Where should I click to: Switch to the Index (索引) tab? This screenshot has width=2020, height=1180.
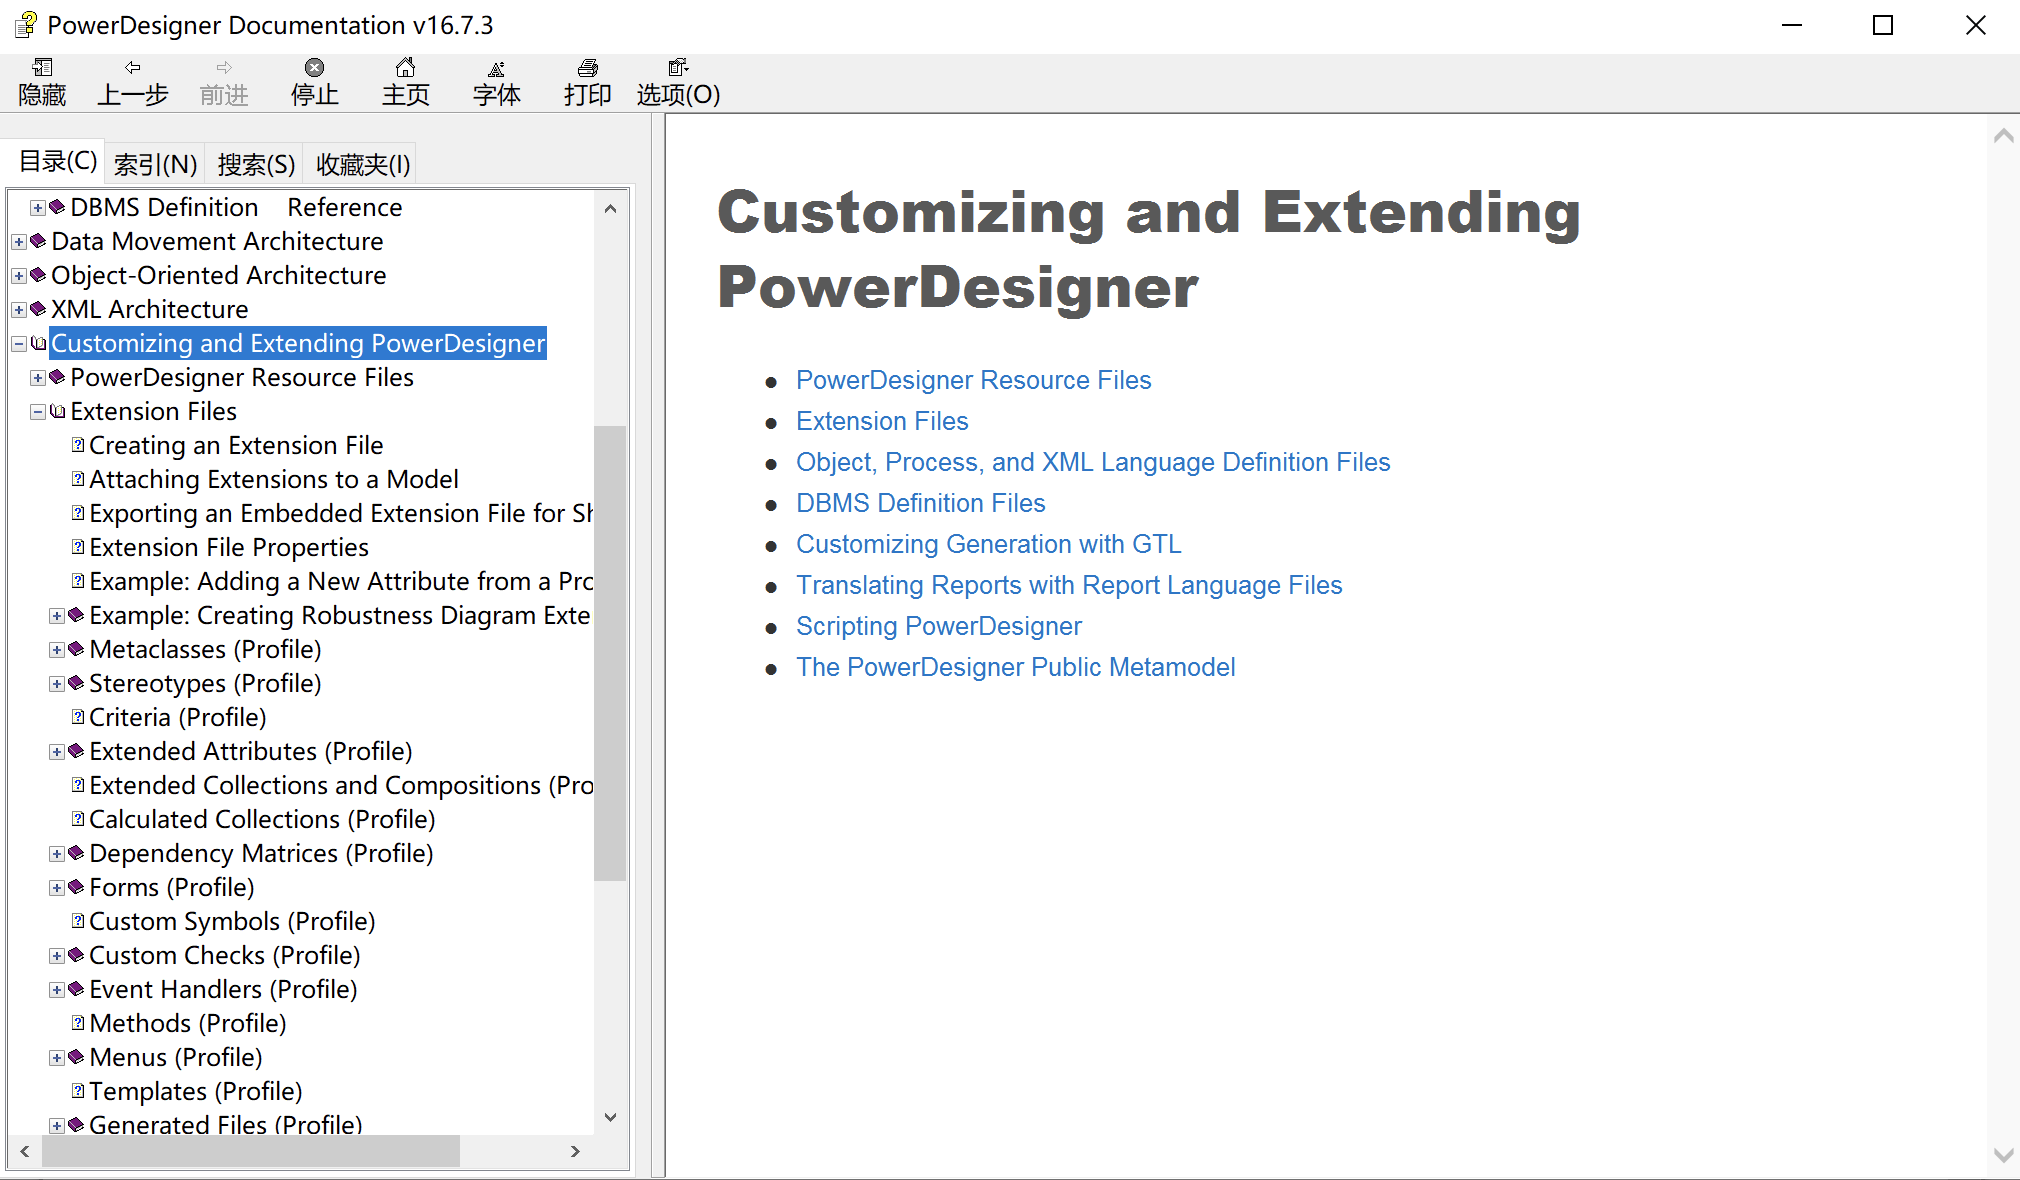point(155,164)
